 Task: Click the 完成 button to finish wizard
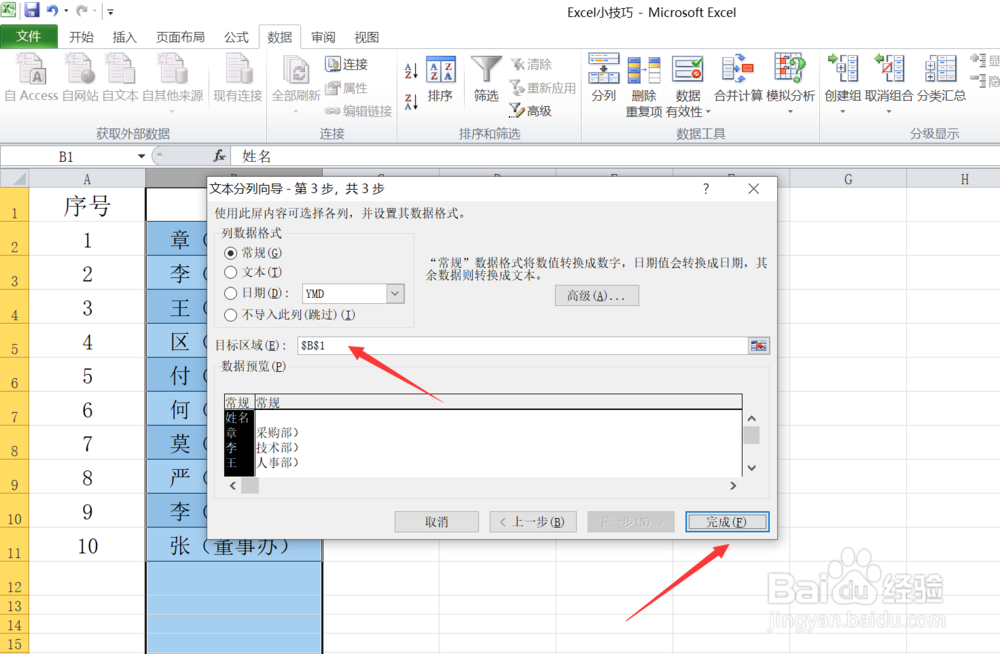pyautogui.click(x=727, y=521)
